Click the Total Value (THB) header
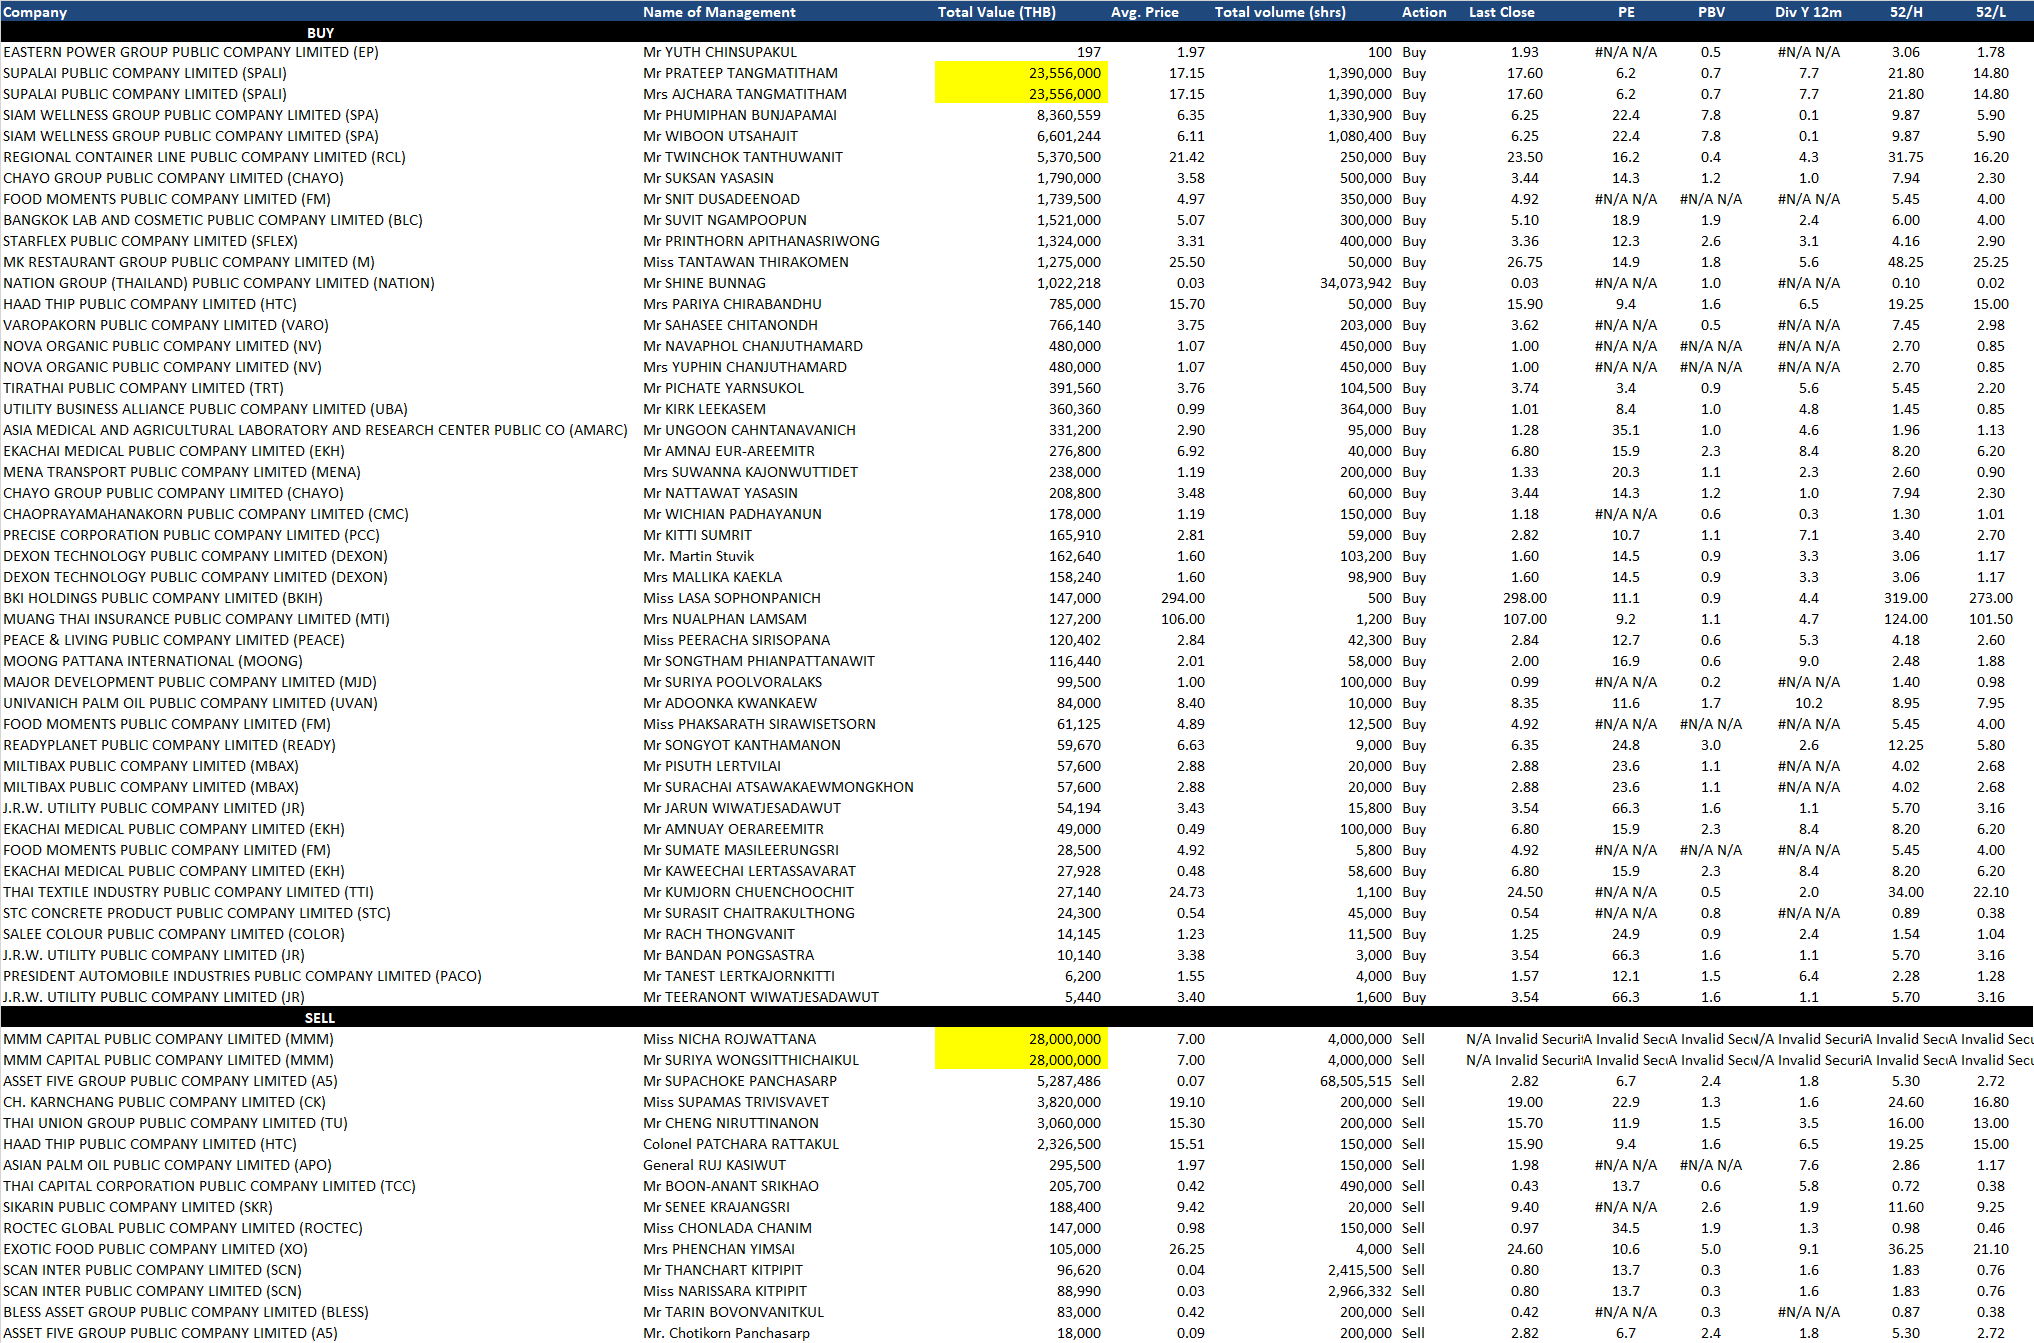Image resolution: width=2034 pixels, height=1343 pixels. tap(996, 12)
